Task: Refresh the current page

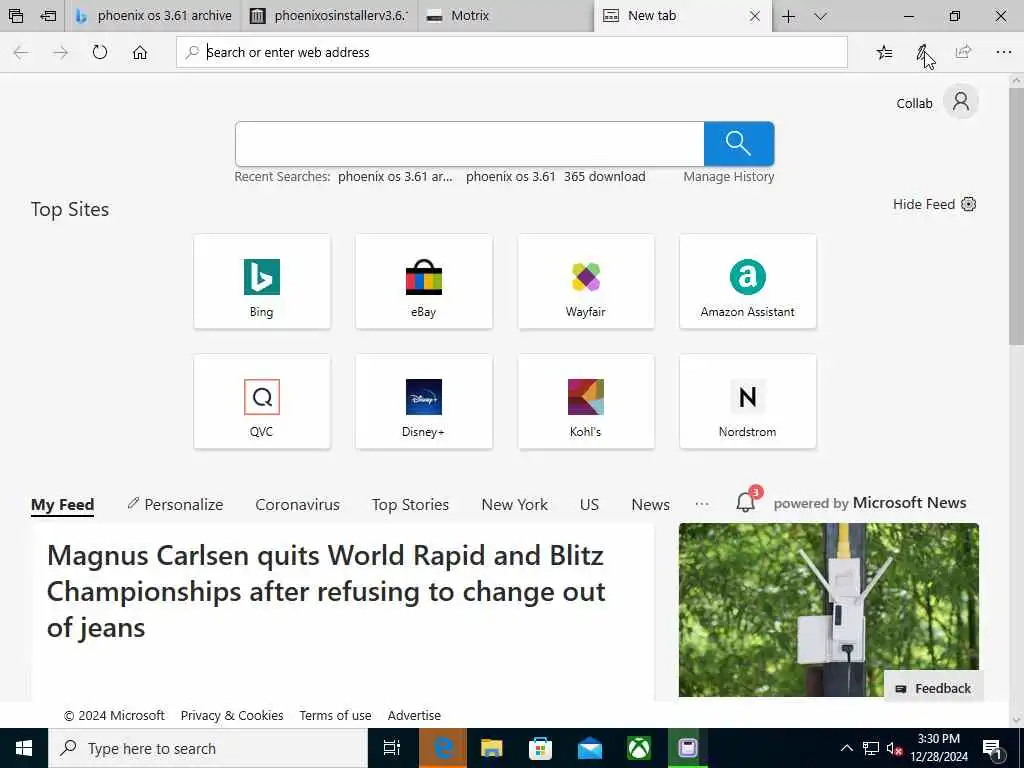Action: point(99,52)
